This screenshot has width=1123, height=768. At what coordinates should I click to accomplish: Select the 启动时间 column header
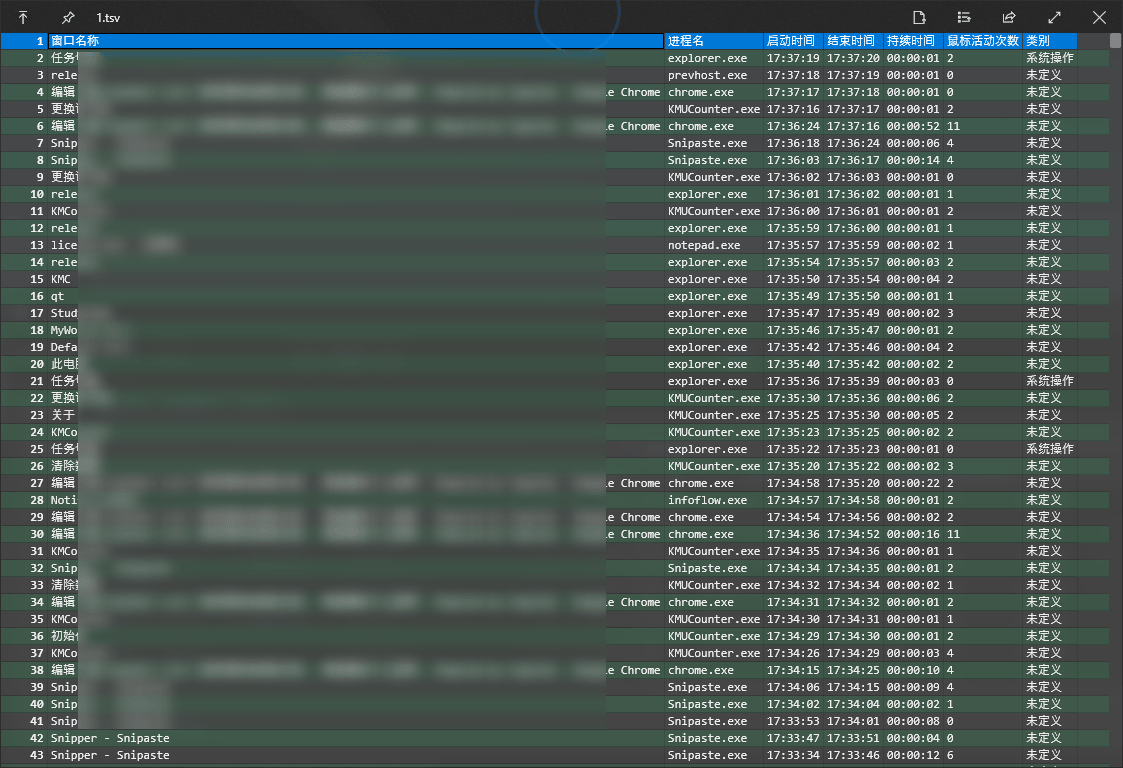click(x=794, y=41)
